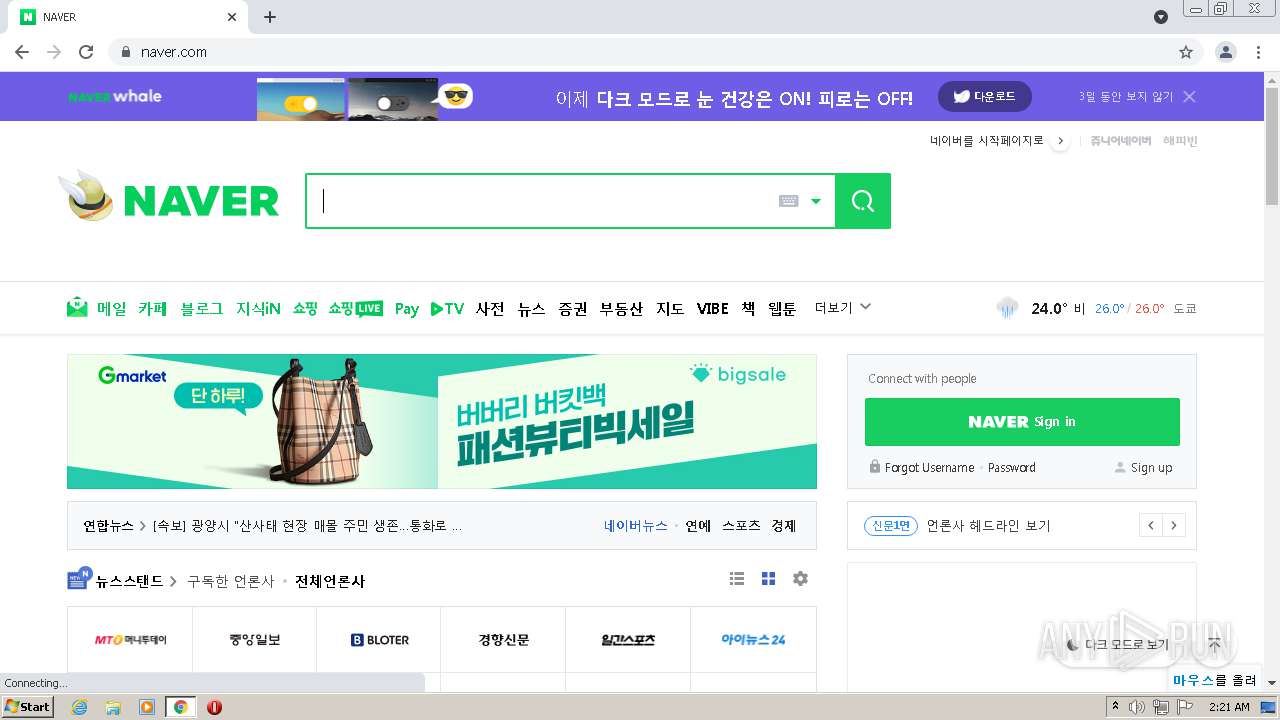Open the 쇼핑LIVE menu item
This screenshot has width=1280, height=720.
click(x=356, y=309)
